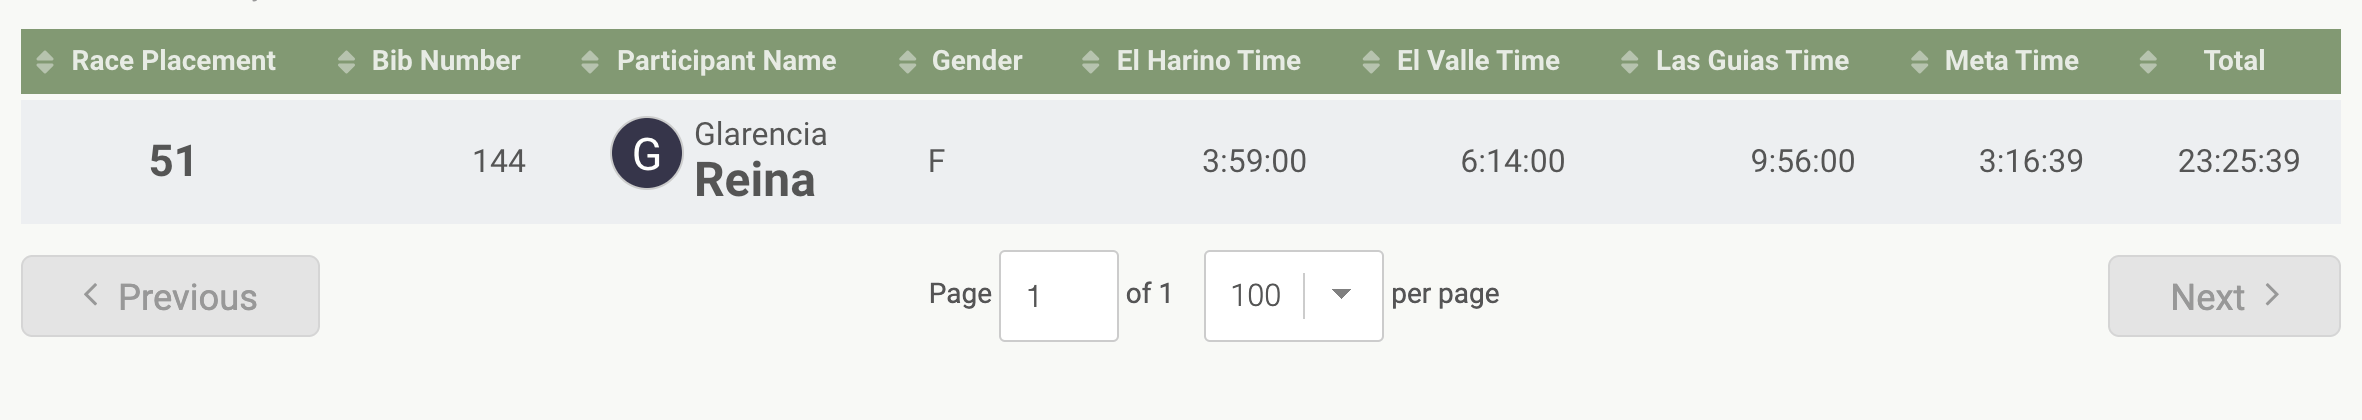Click the page number input field
Viewport: 2362px width, 420px height.
(1058, 295)
